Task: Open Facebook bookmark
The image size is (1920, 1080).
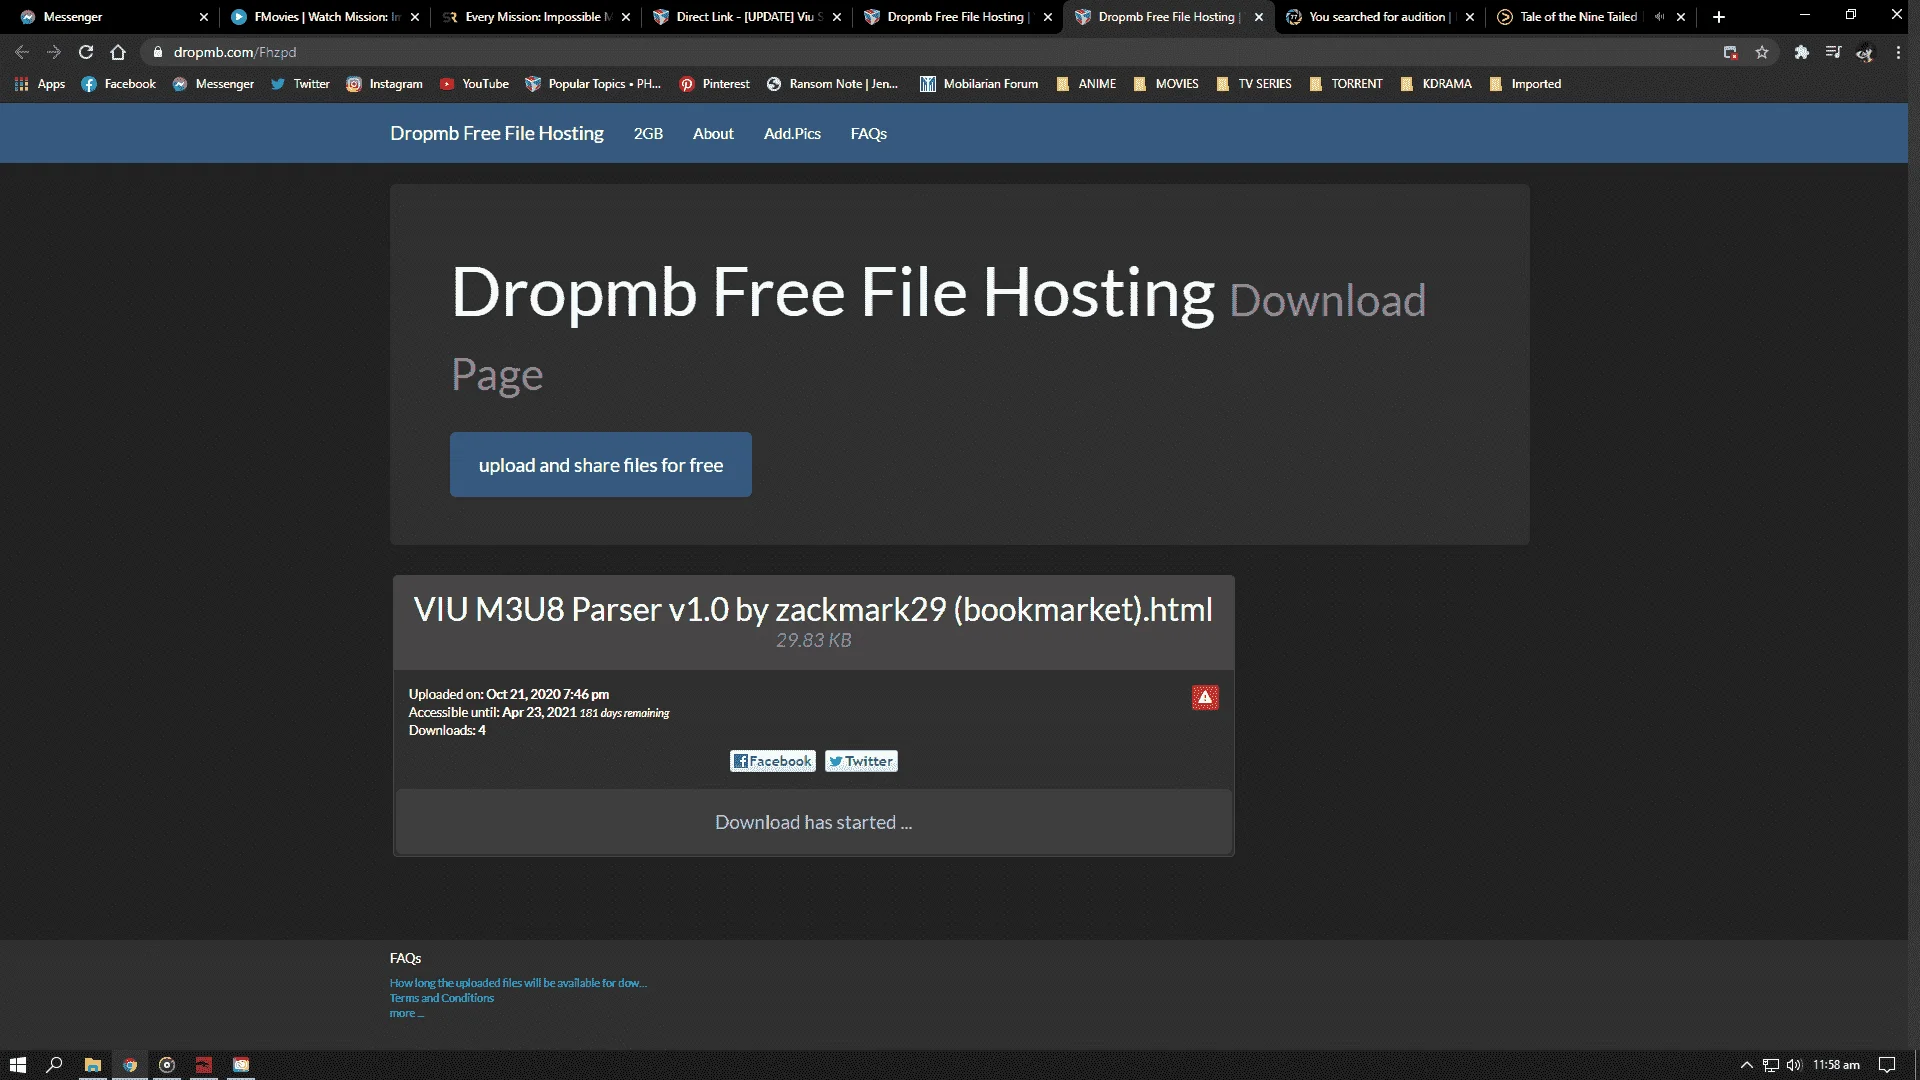Action: (119, 84)
